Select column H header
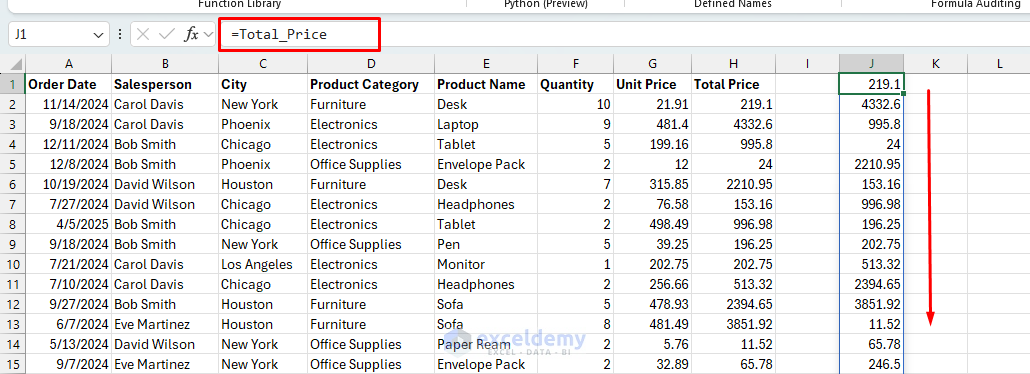 pyautogui.click(x=733, y=64)
